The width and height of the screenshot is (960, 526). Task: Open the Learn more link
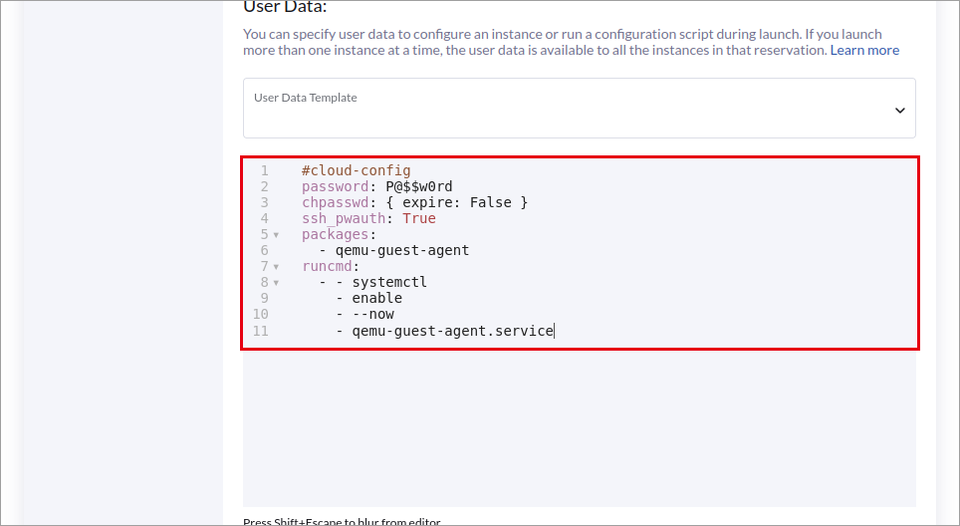click(864, 50)
